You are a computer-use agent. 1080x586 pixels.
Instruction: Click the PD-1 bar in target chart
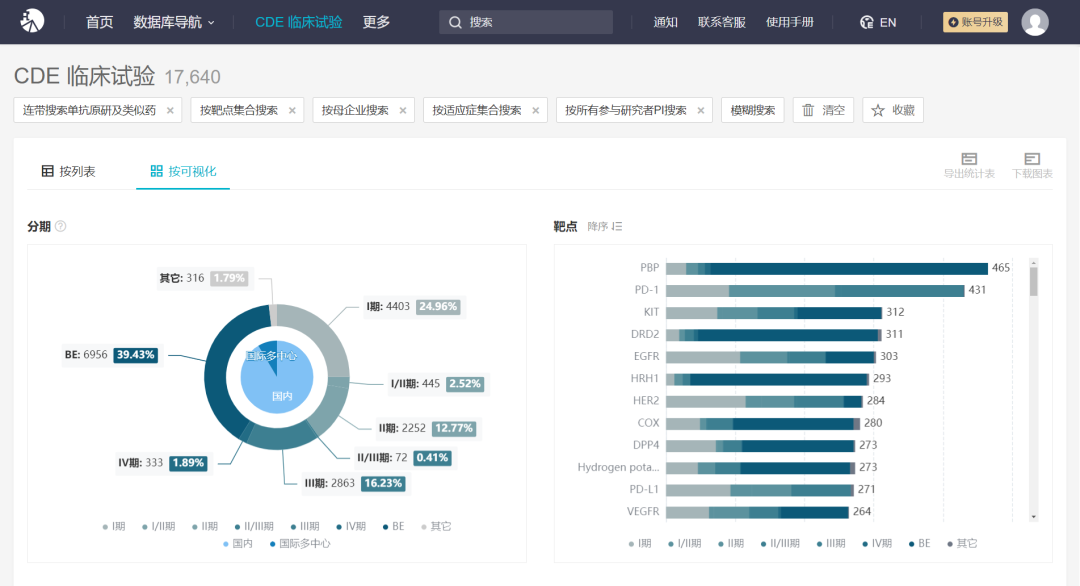(815, 291)
